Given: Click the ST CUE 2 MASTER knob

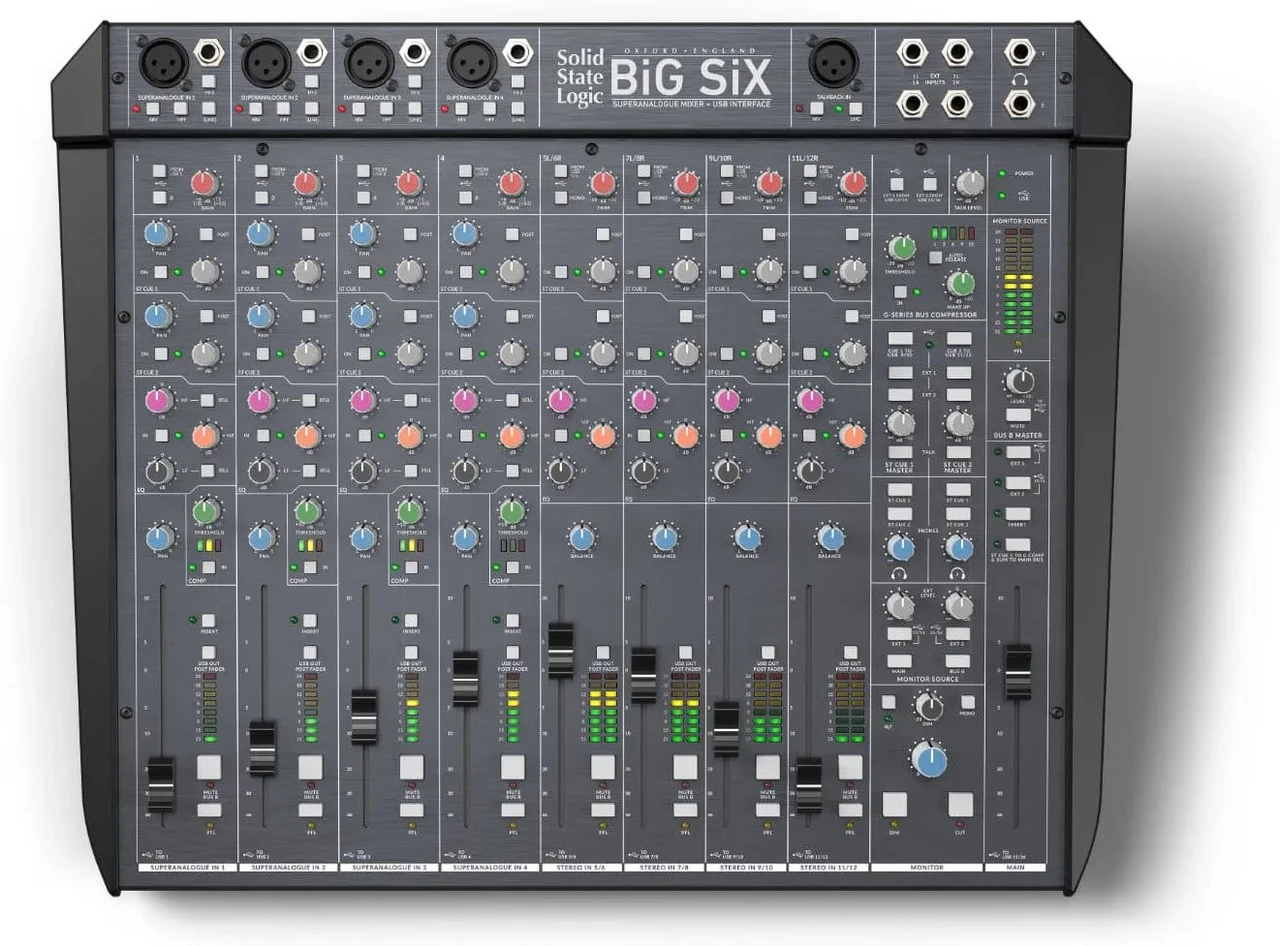Looking at the screenshot, I should point(960,424).
